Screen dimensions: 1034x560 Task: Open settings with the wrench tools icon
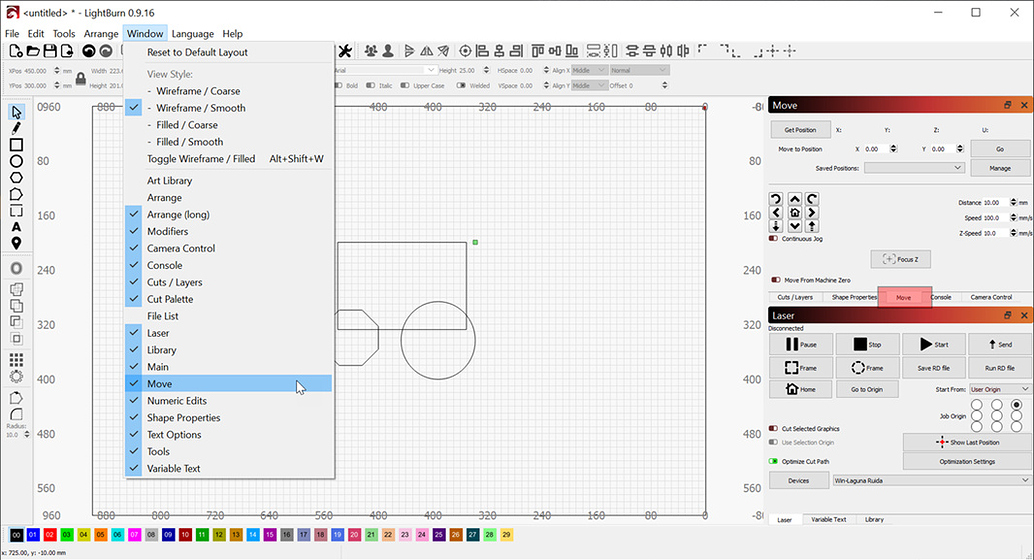point(345,51)
